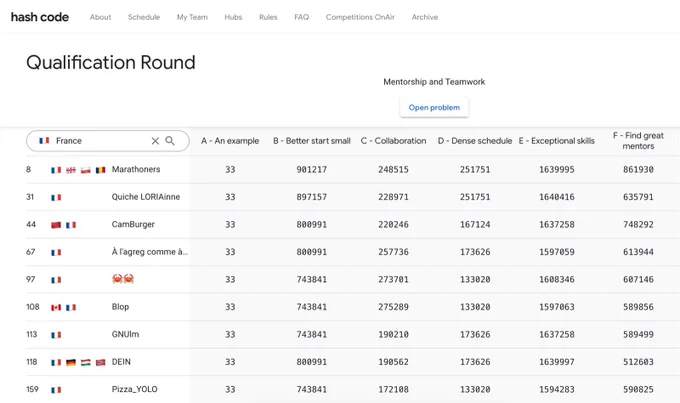The width and height of the screenshot is (680, 403).
Task: Open the Hubs page
Action: (233, 17)
